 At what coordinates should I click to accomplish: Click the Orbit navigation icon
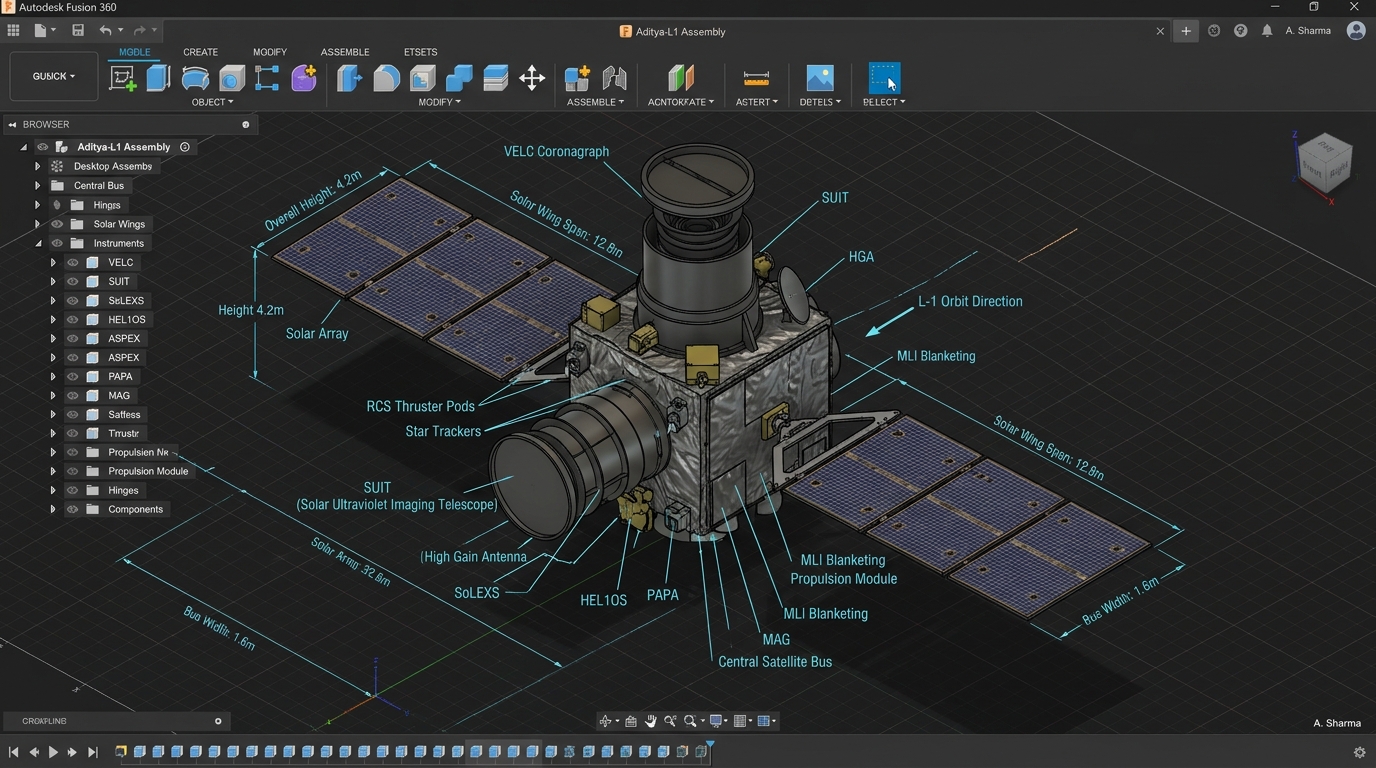click(605, 721)
